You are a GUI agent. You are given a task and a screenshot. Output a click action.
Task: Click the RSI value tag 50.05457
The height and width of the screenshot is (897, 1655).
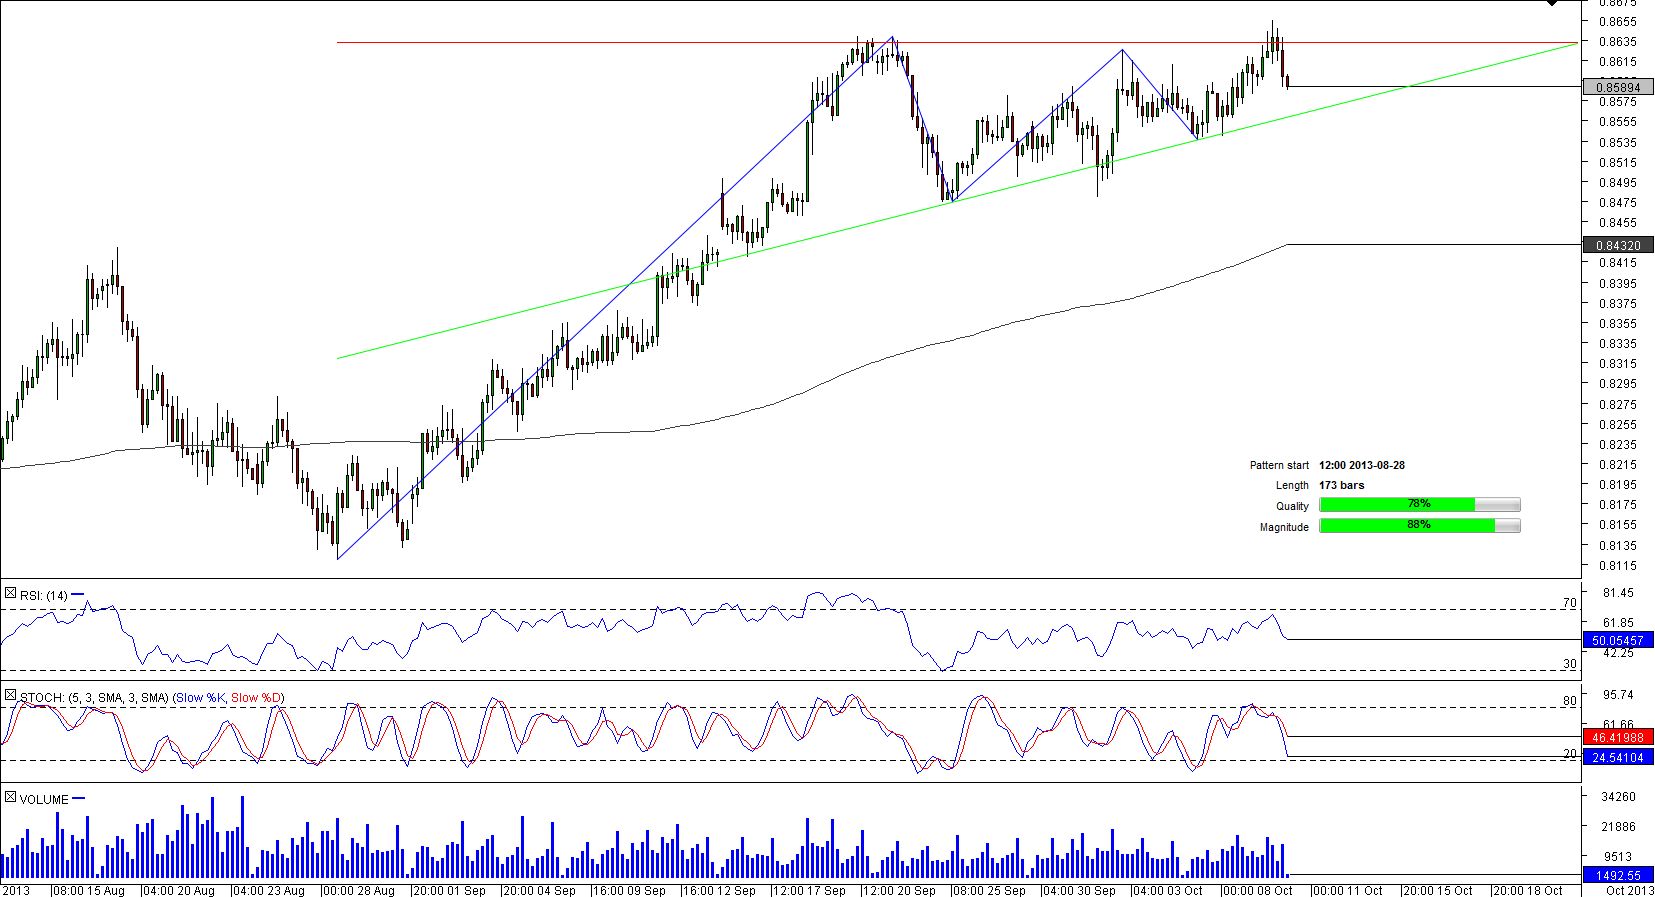point(1617,641)
